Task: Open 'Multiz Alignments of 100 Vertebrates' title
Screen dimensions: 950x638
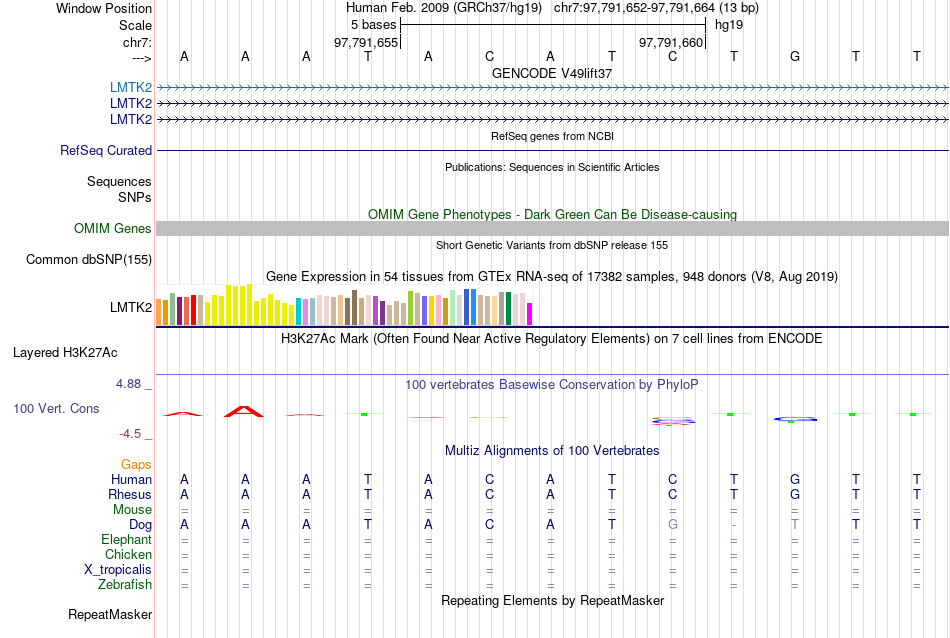Action: 552,451
